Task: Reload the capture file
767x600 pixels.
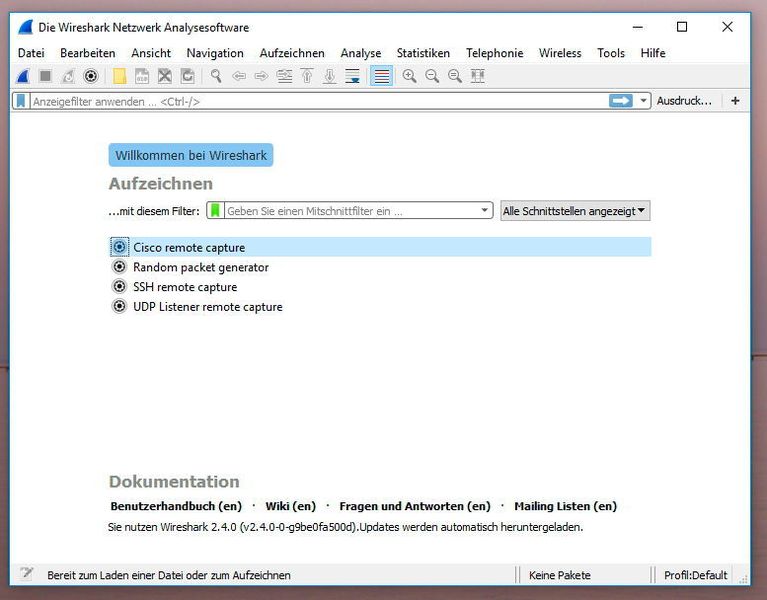Action: pyautogui.click(x=187, y=76)
